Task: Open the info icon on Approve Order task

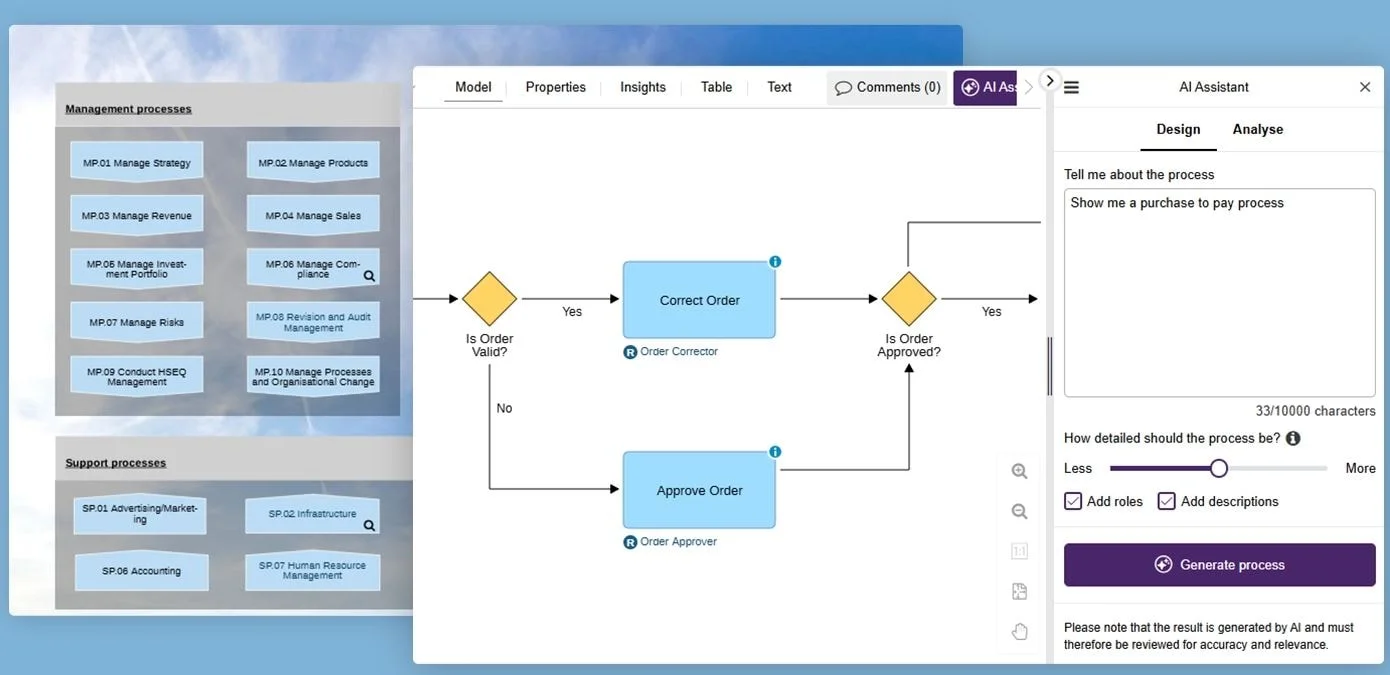Action: (x=775, y=451)
